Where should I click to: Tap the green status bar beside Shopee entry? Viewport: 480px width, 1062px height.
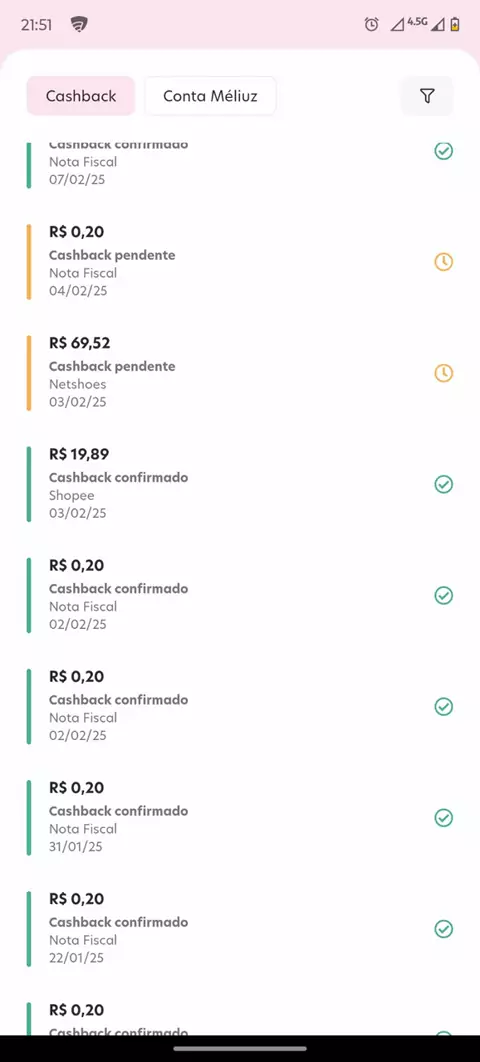pyautogui.click(x=28, y=484)
